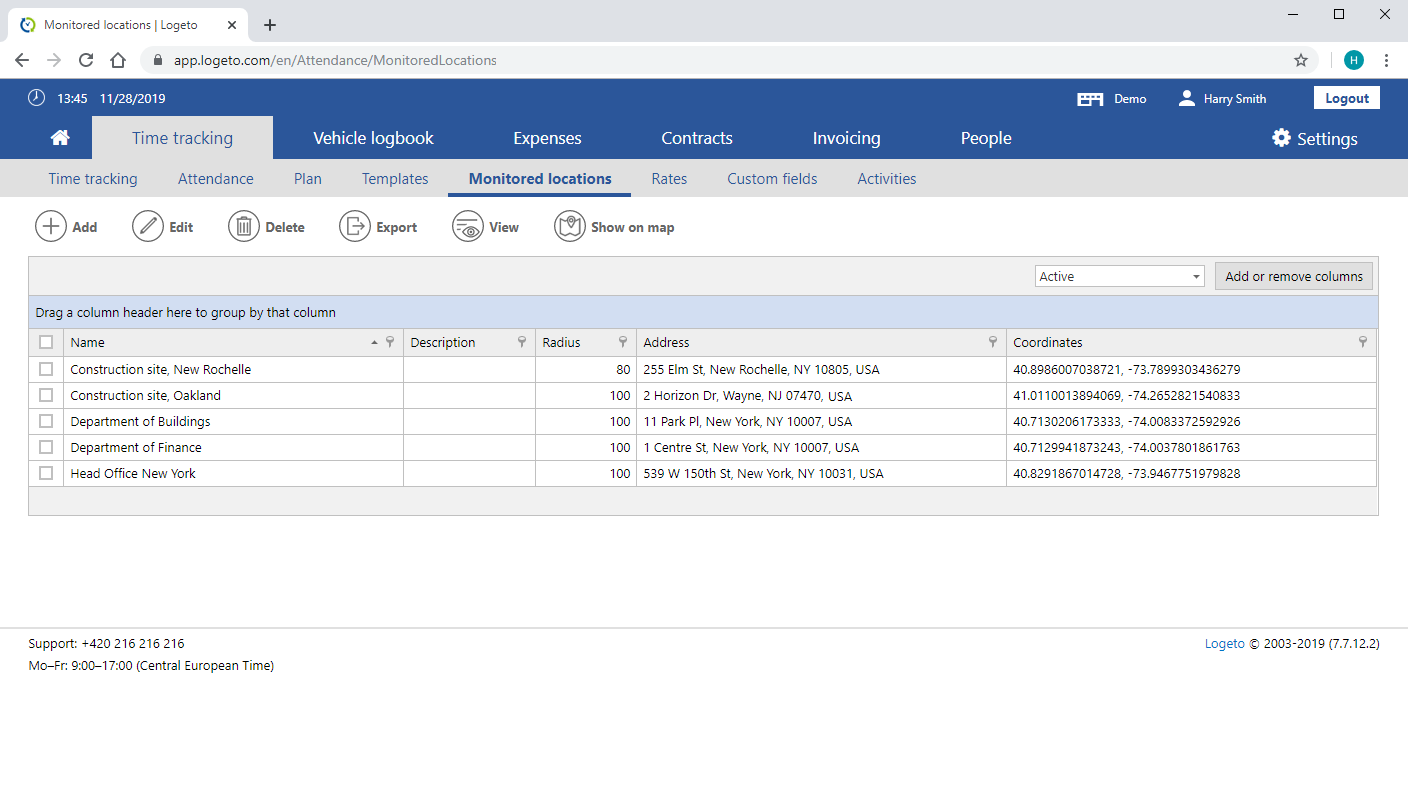Select the 255 Elm St, New Rochelle address
This screenshot has height=797, width=1408.
tap(761, 369)
